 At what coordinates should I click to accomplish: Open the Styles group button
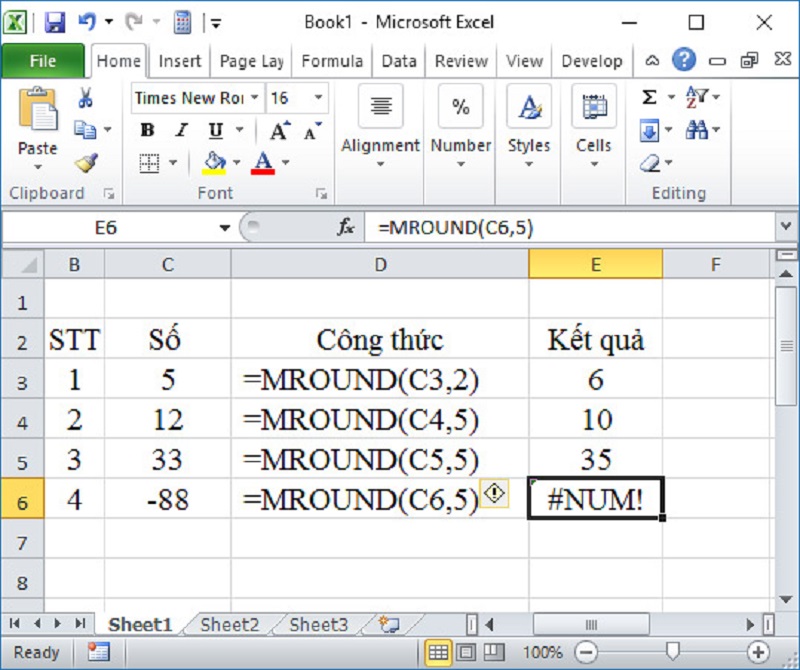[529, 126]
